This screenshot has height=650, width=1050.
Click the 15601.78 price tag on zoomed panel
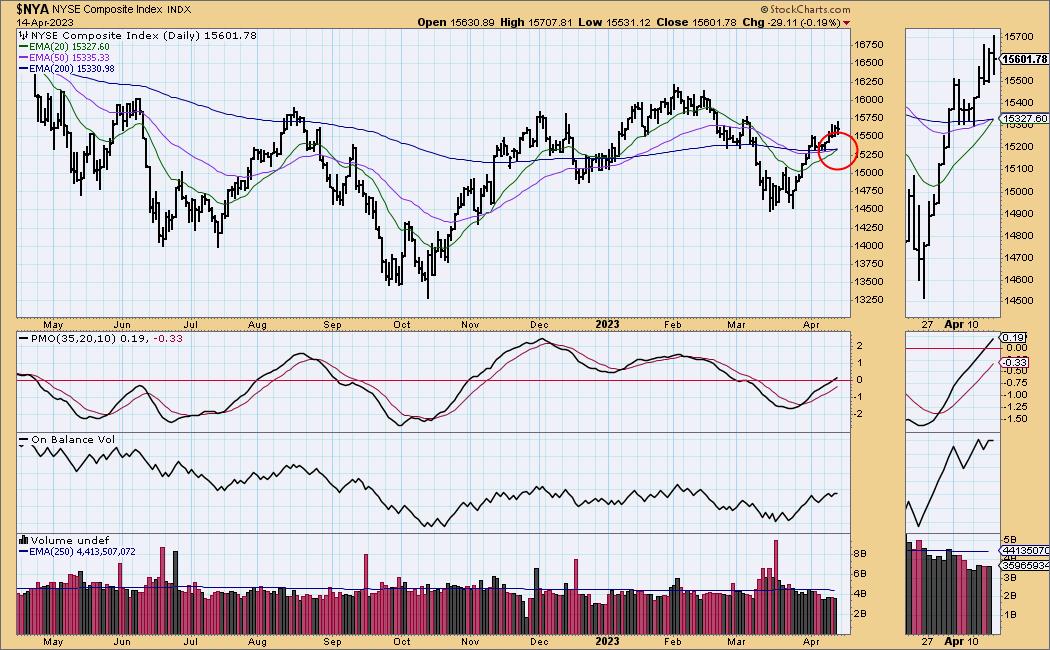pyautogui.click(x=1025, y=59)
